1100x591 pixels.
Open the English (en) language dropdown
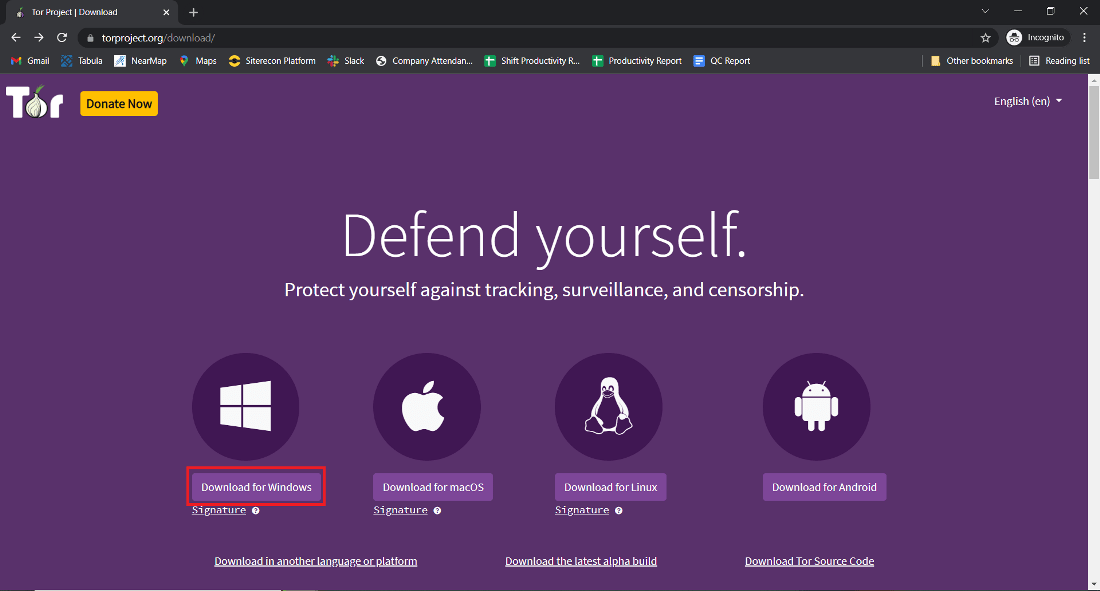tap(1027, 100)
